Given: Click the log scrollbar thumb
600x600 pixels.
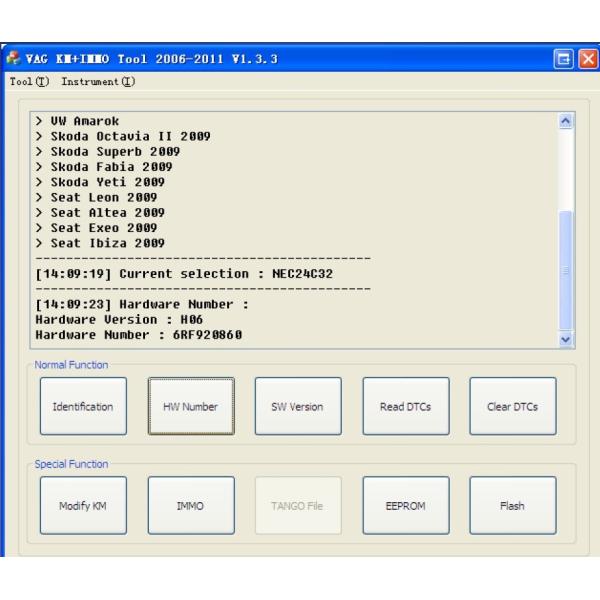Looking at the screenshot, I should click(x=566, y=268).
